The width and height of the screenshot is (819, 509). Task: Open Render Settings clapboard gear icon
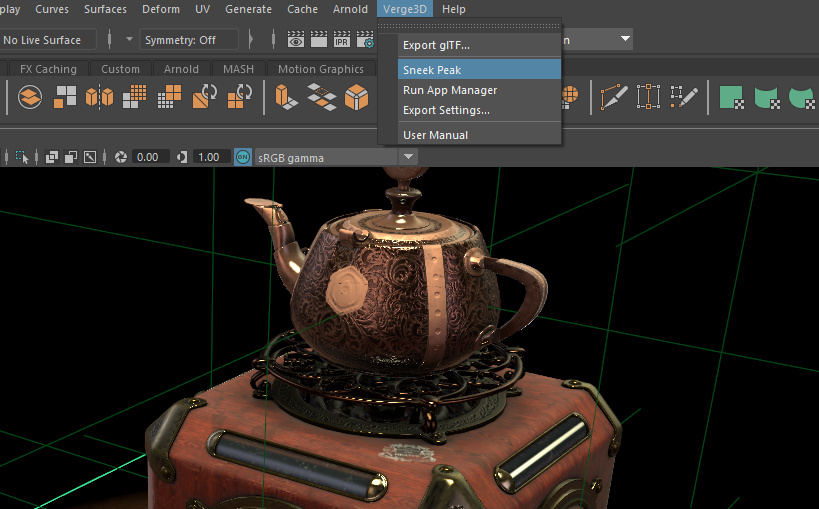pyautogui.click(x=365, y=40)
